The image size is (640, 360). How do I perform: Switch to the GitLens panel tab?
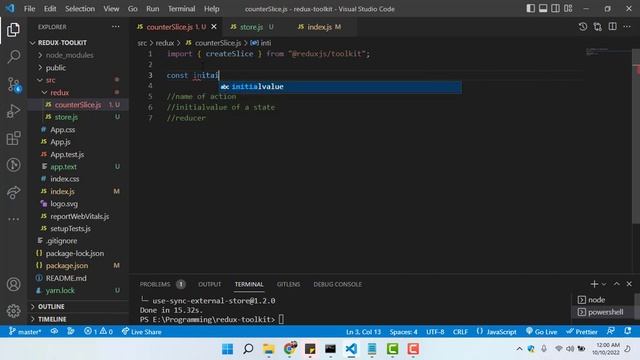[x=288, y=284]
